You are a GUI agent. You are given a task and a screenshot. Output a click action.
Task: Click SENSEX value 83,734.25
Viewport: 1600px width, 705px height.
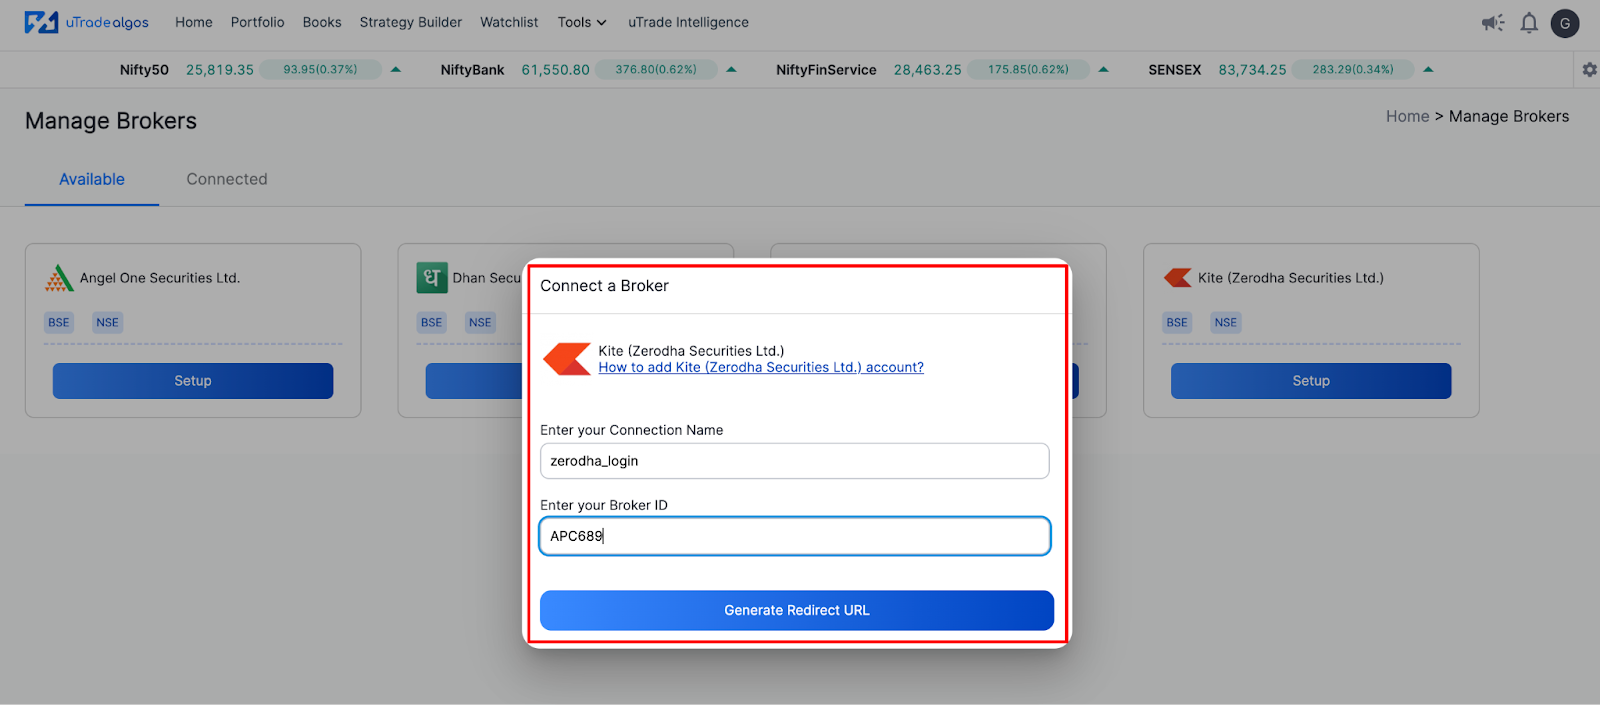(1252, 70)
